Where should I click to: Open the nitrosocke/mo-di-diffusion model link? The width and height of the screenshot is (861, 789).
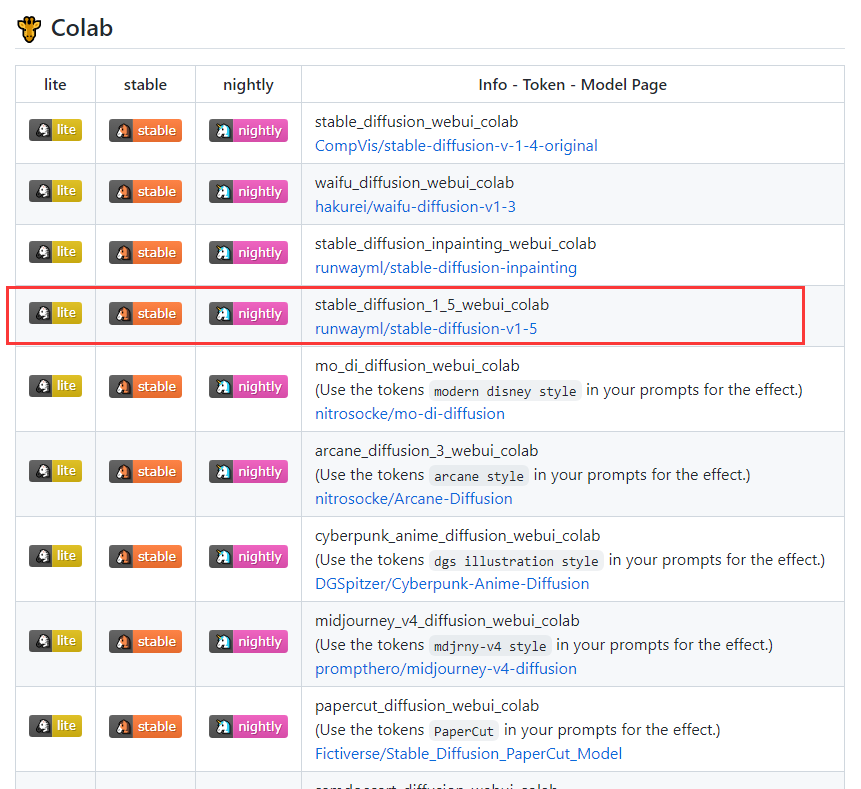(x=410, y=414)
